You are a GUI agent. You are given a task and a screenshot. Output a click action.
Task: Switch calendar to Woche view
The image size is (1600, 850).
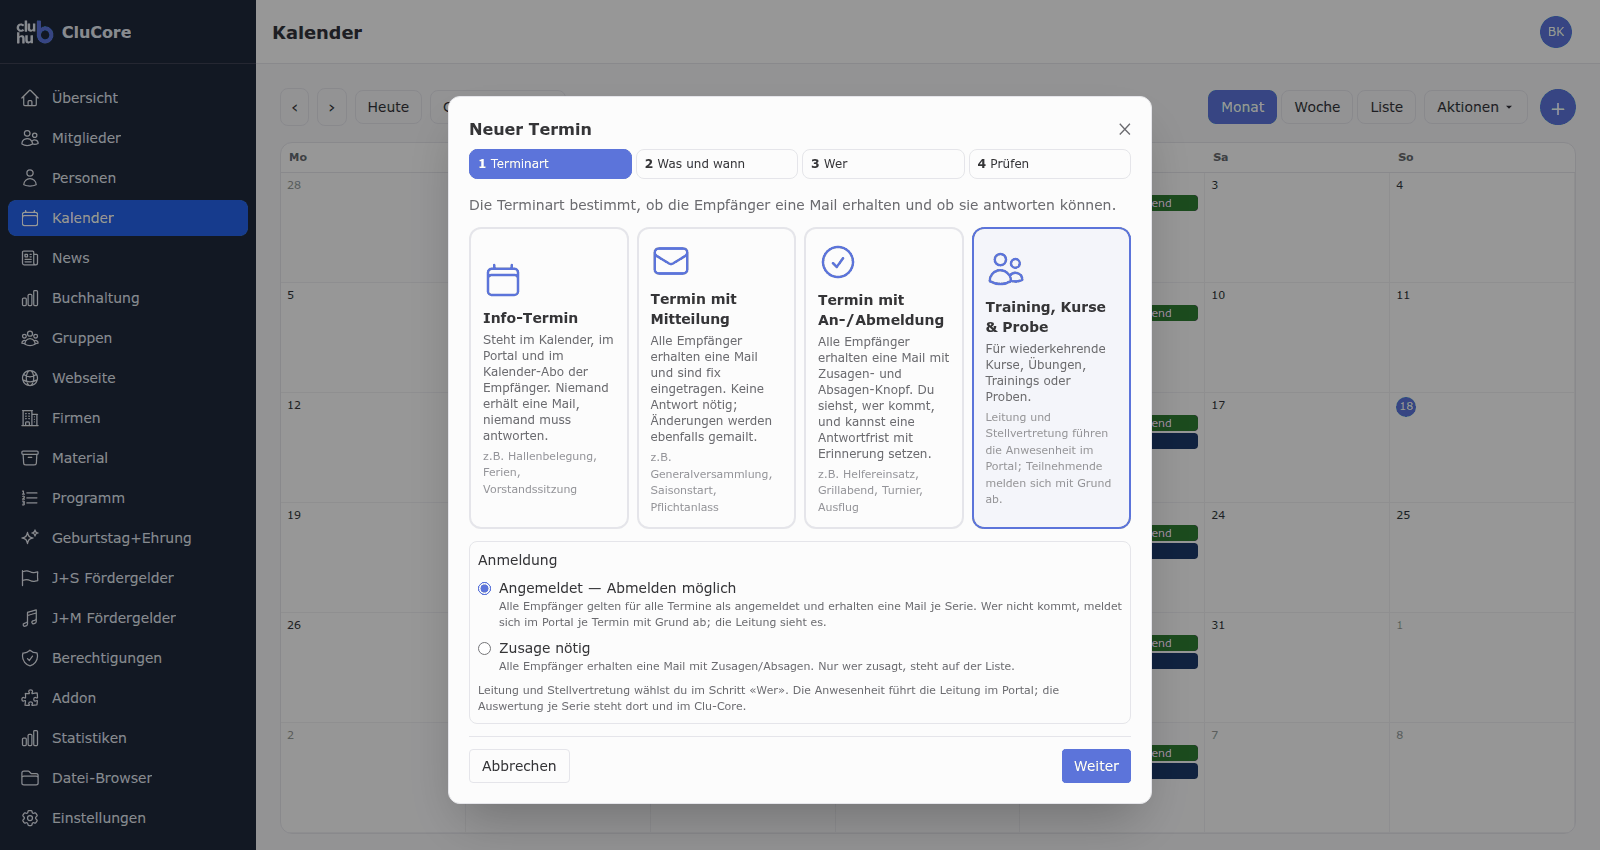(x=1317, y=107)
